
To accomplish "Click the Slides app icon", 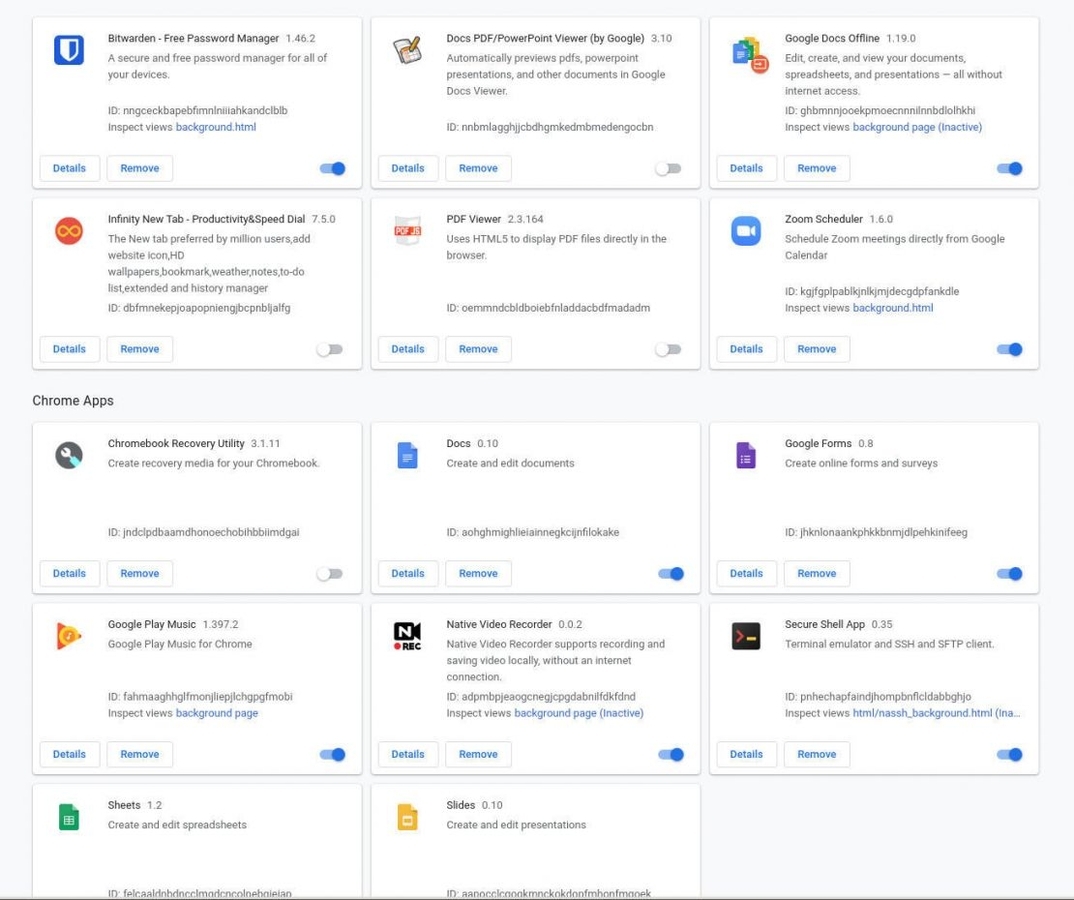I will pos(406,816).
